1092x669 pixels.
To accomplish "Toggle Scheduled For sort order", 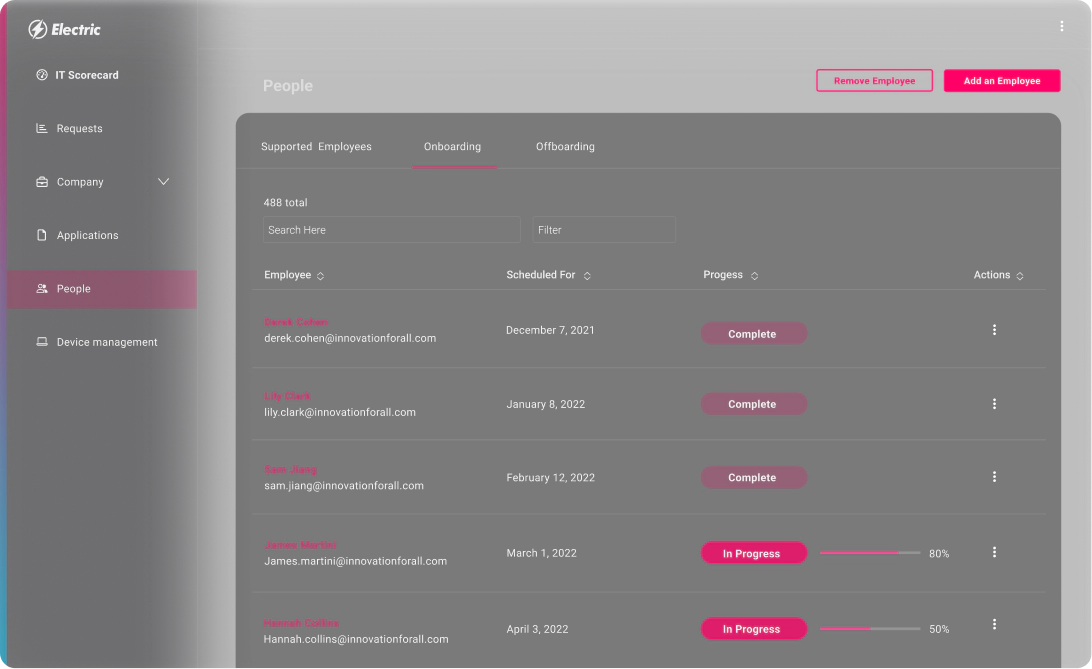I will (x=587, y=274).
